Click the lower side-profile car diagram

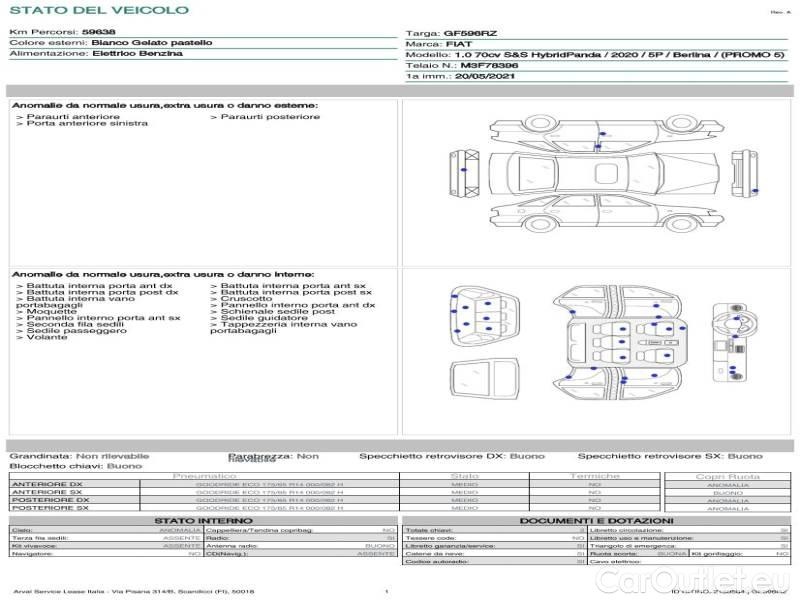(x=597, y=212)
